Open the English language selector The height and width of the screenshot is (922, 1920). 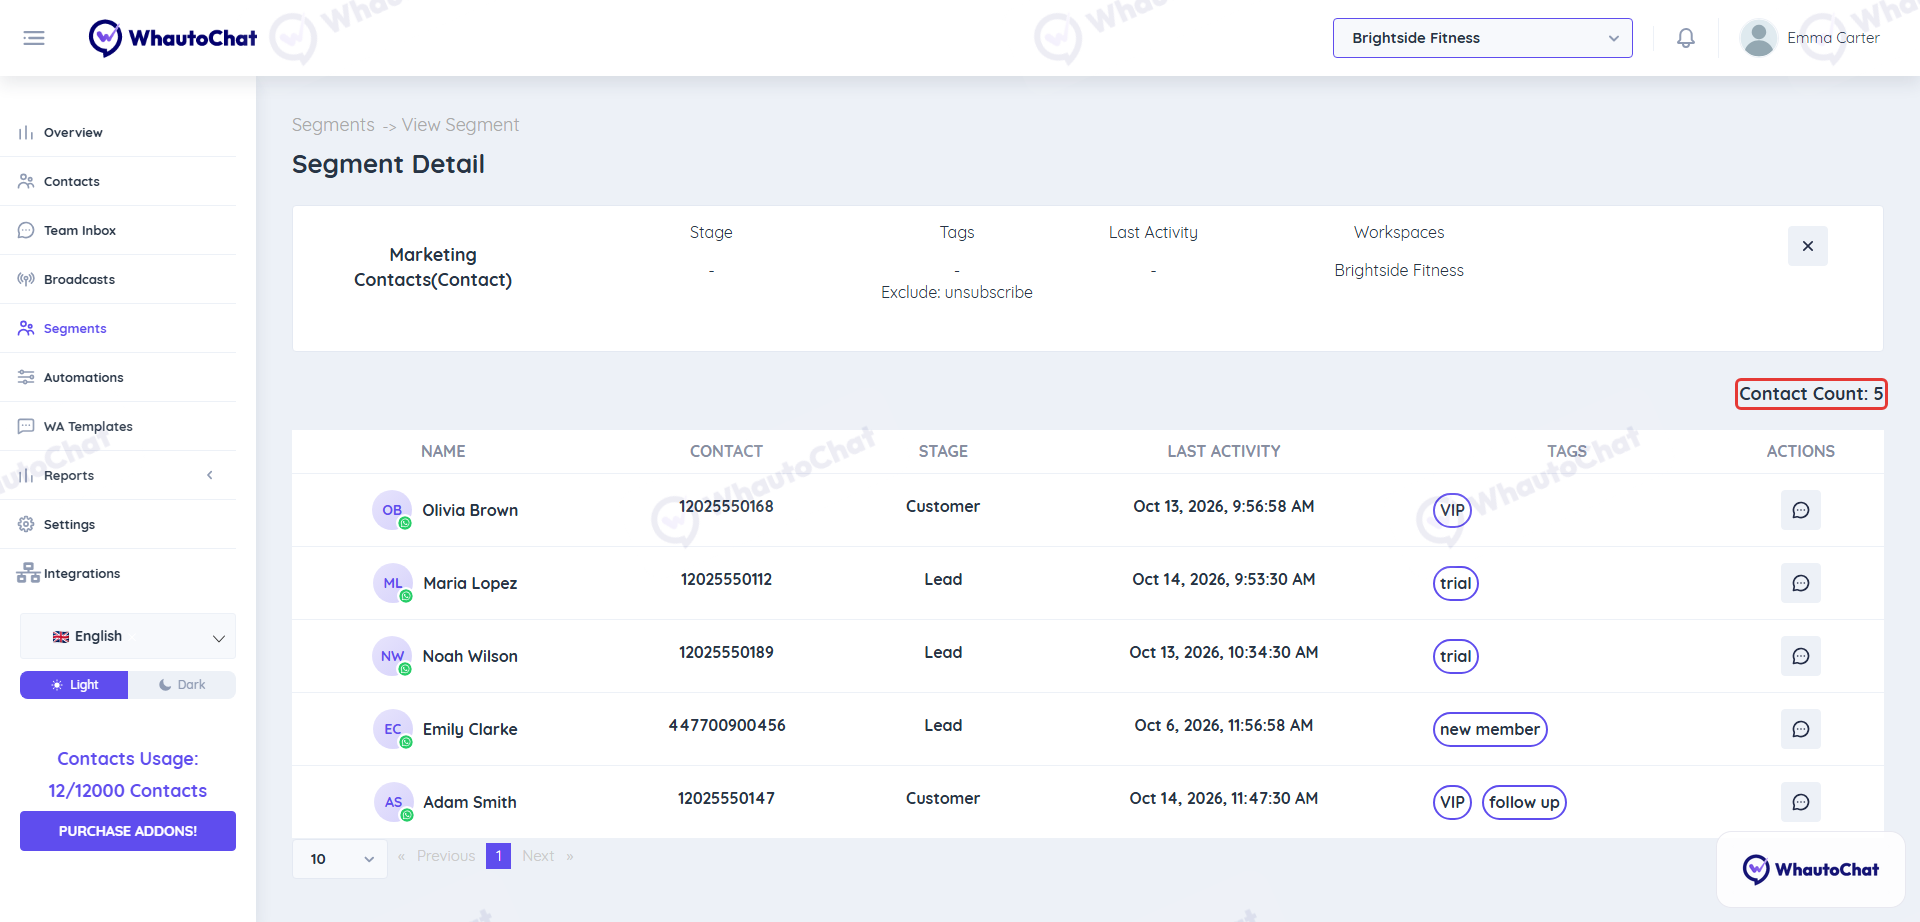(128, 636)
